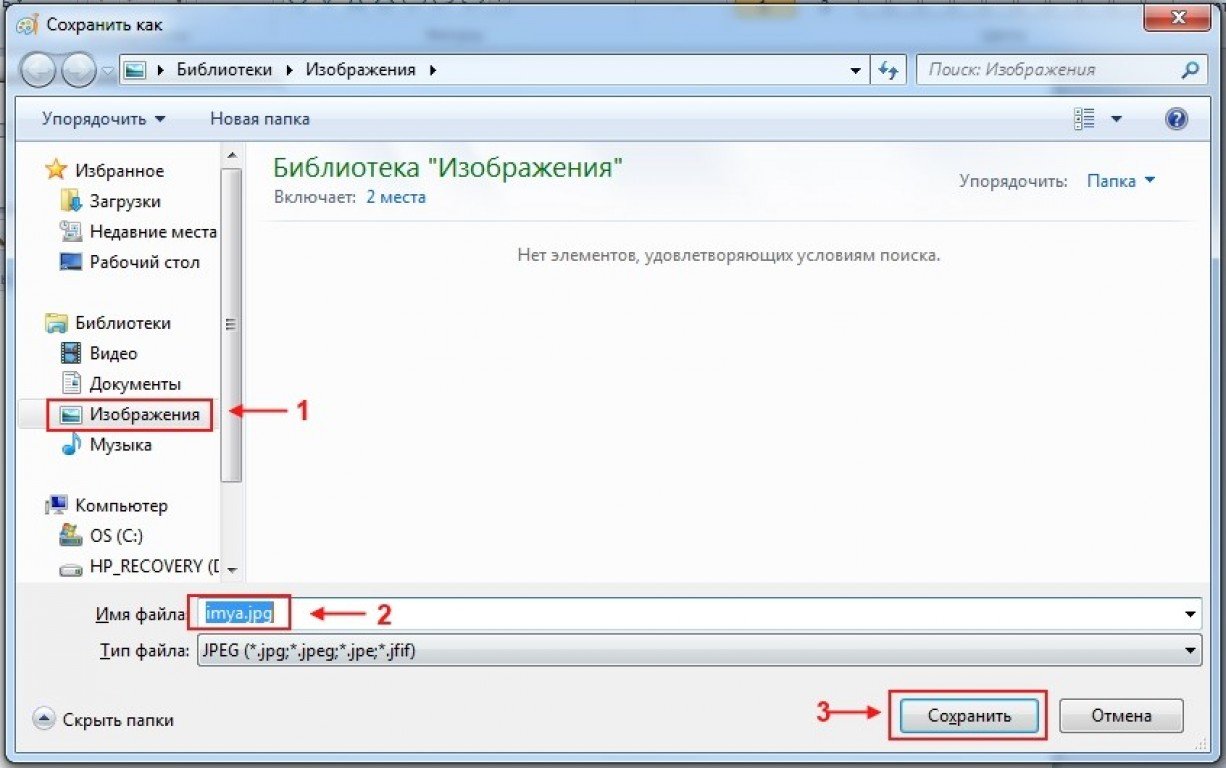This screenshot has height=768, width=1226.
Task: Expand the file type dropdown
Action: (x=1189, y=650)
